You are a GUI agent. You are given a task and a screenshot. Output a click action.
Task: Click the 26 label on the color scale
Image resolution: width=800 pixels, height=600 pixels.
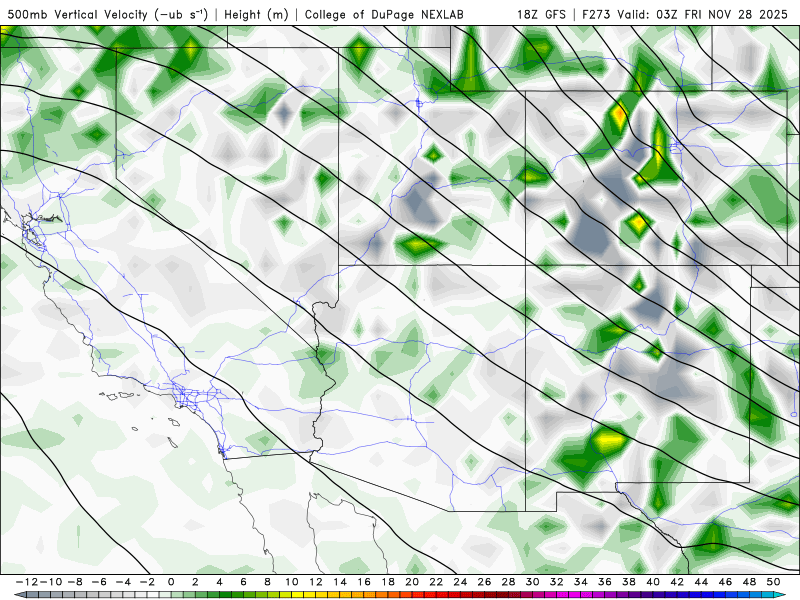[x=484, y=582]
